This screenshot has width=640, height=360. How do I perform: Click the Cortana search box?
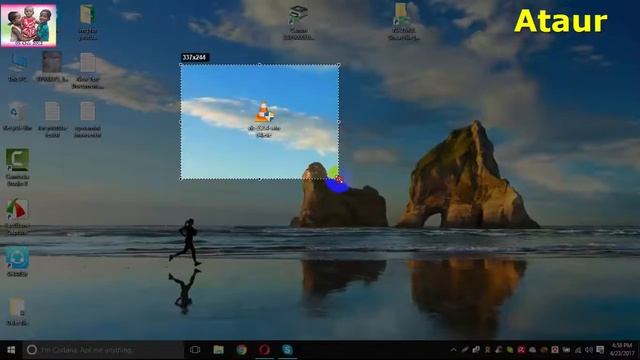click(103, 350)
